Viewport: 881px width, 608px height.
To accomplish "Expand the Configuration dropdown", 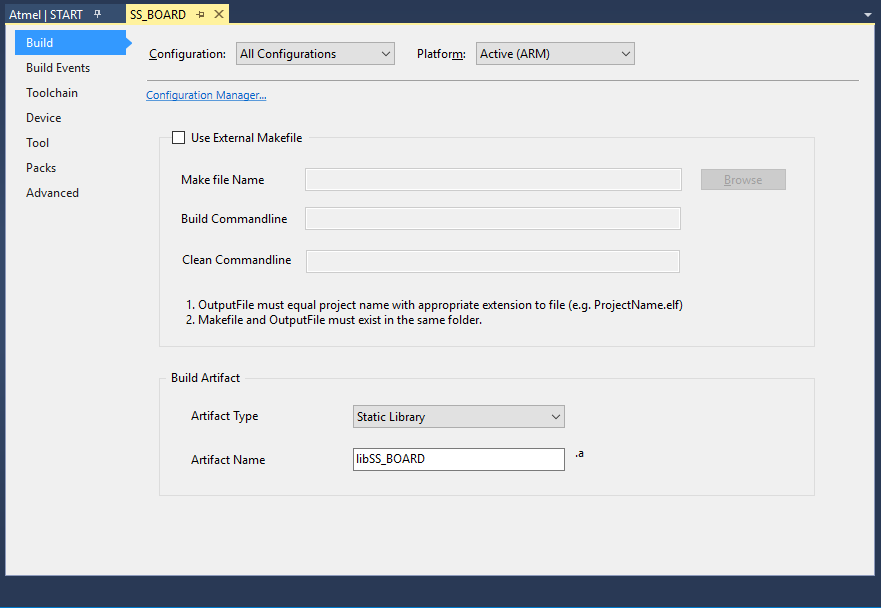I will tap(315, 54).
